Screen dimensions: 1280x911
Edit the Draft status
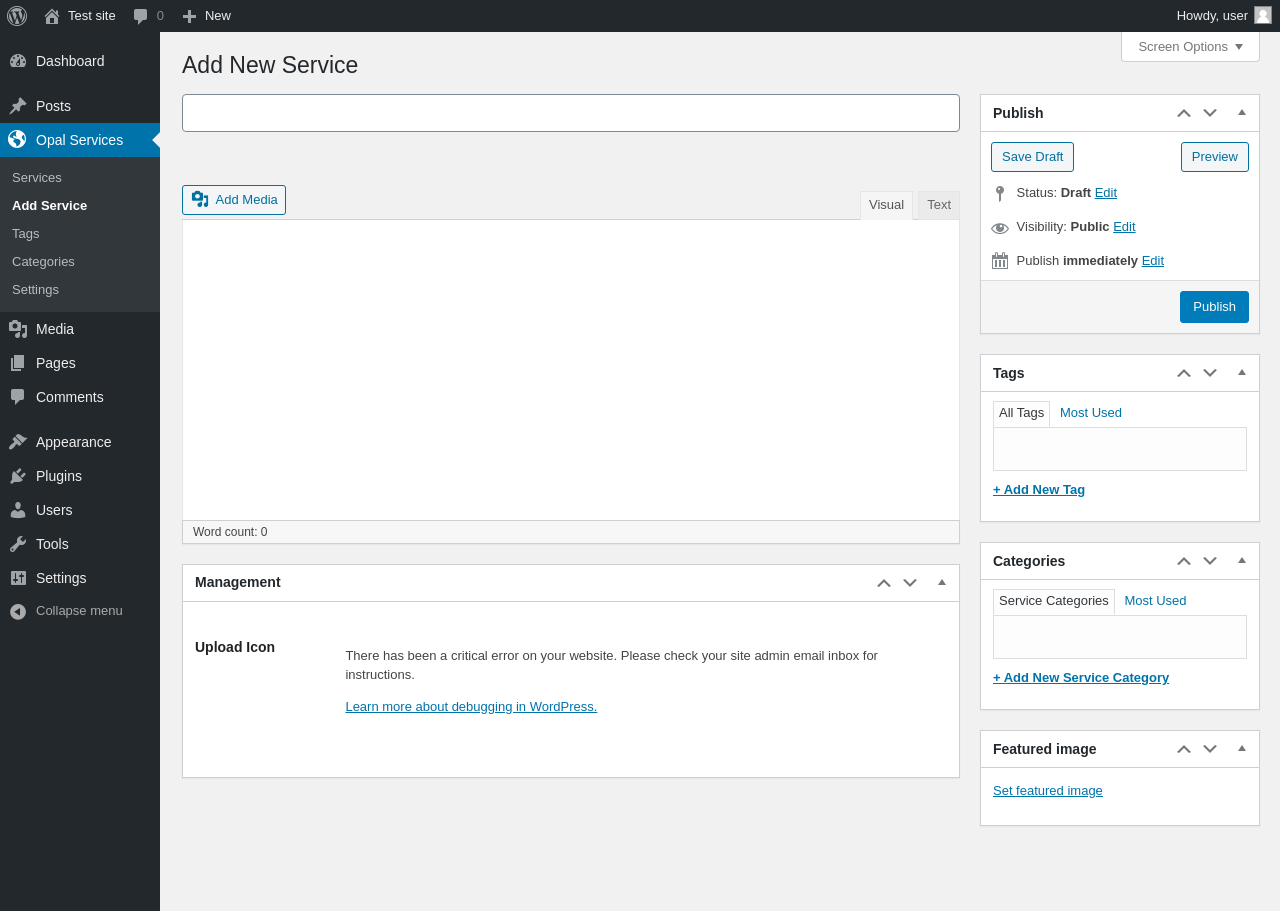coord(1106,193)
